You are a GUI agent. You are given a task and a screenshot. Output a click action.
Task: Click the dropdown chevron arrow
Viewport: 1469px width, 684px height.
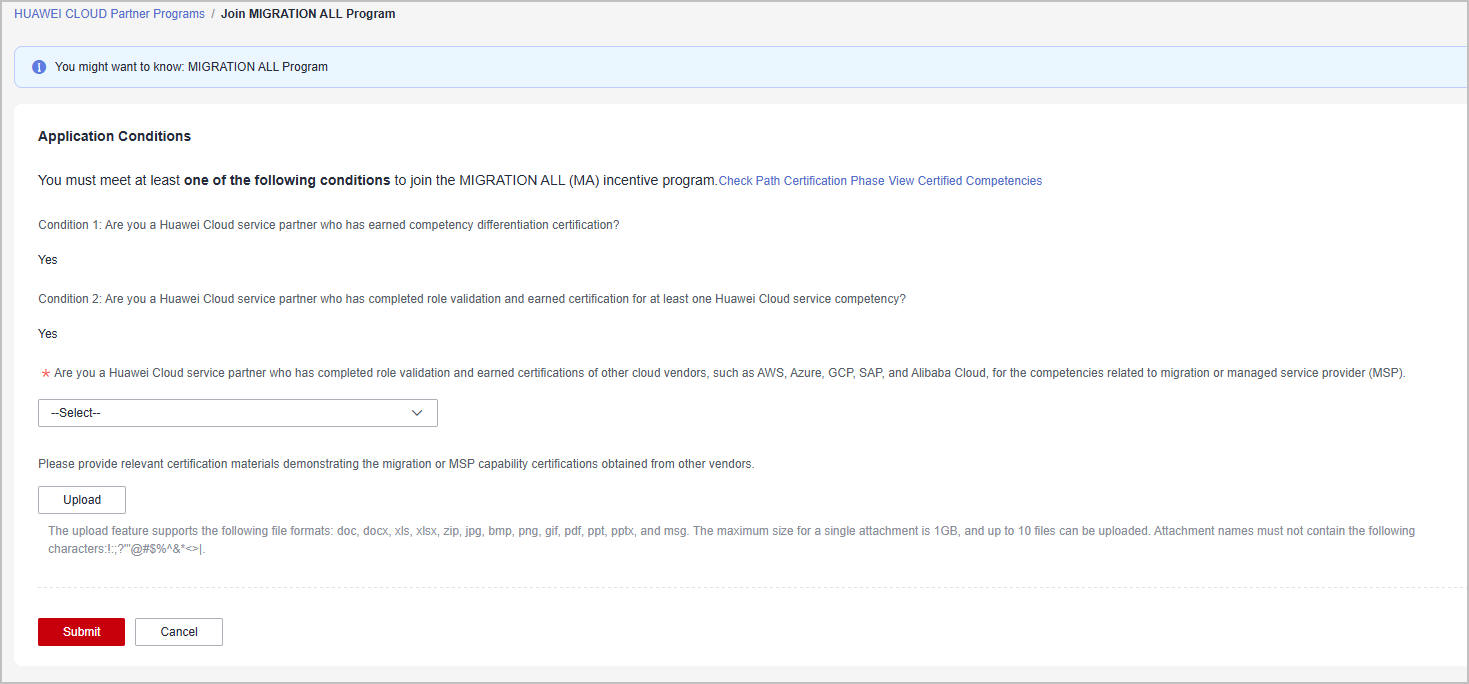pos(418,413)
